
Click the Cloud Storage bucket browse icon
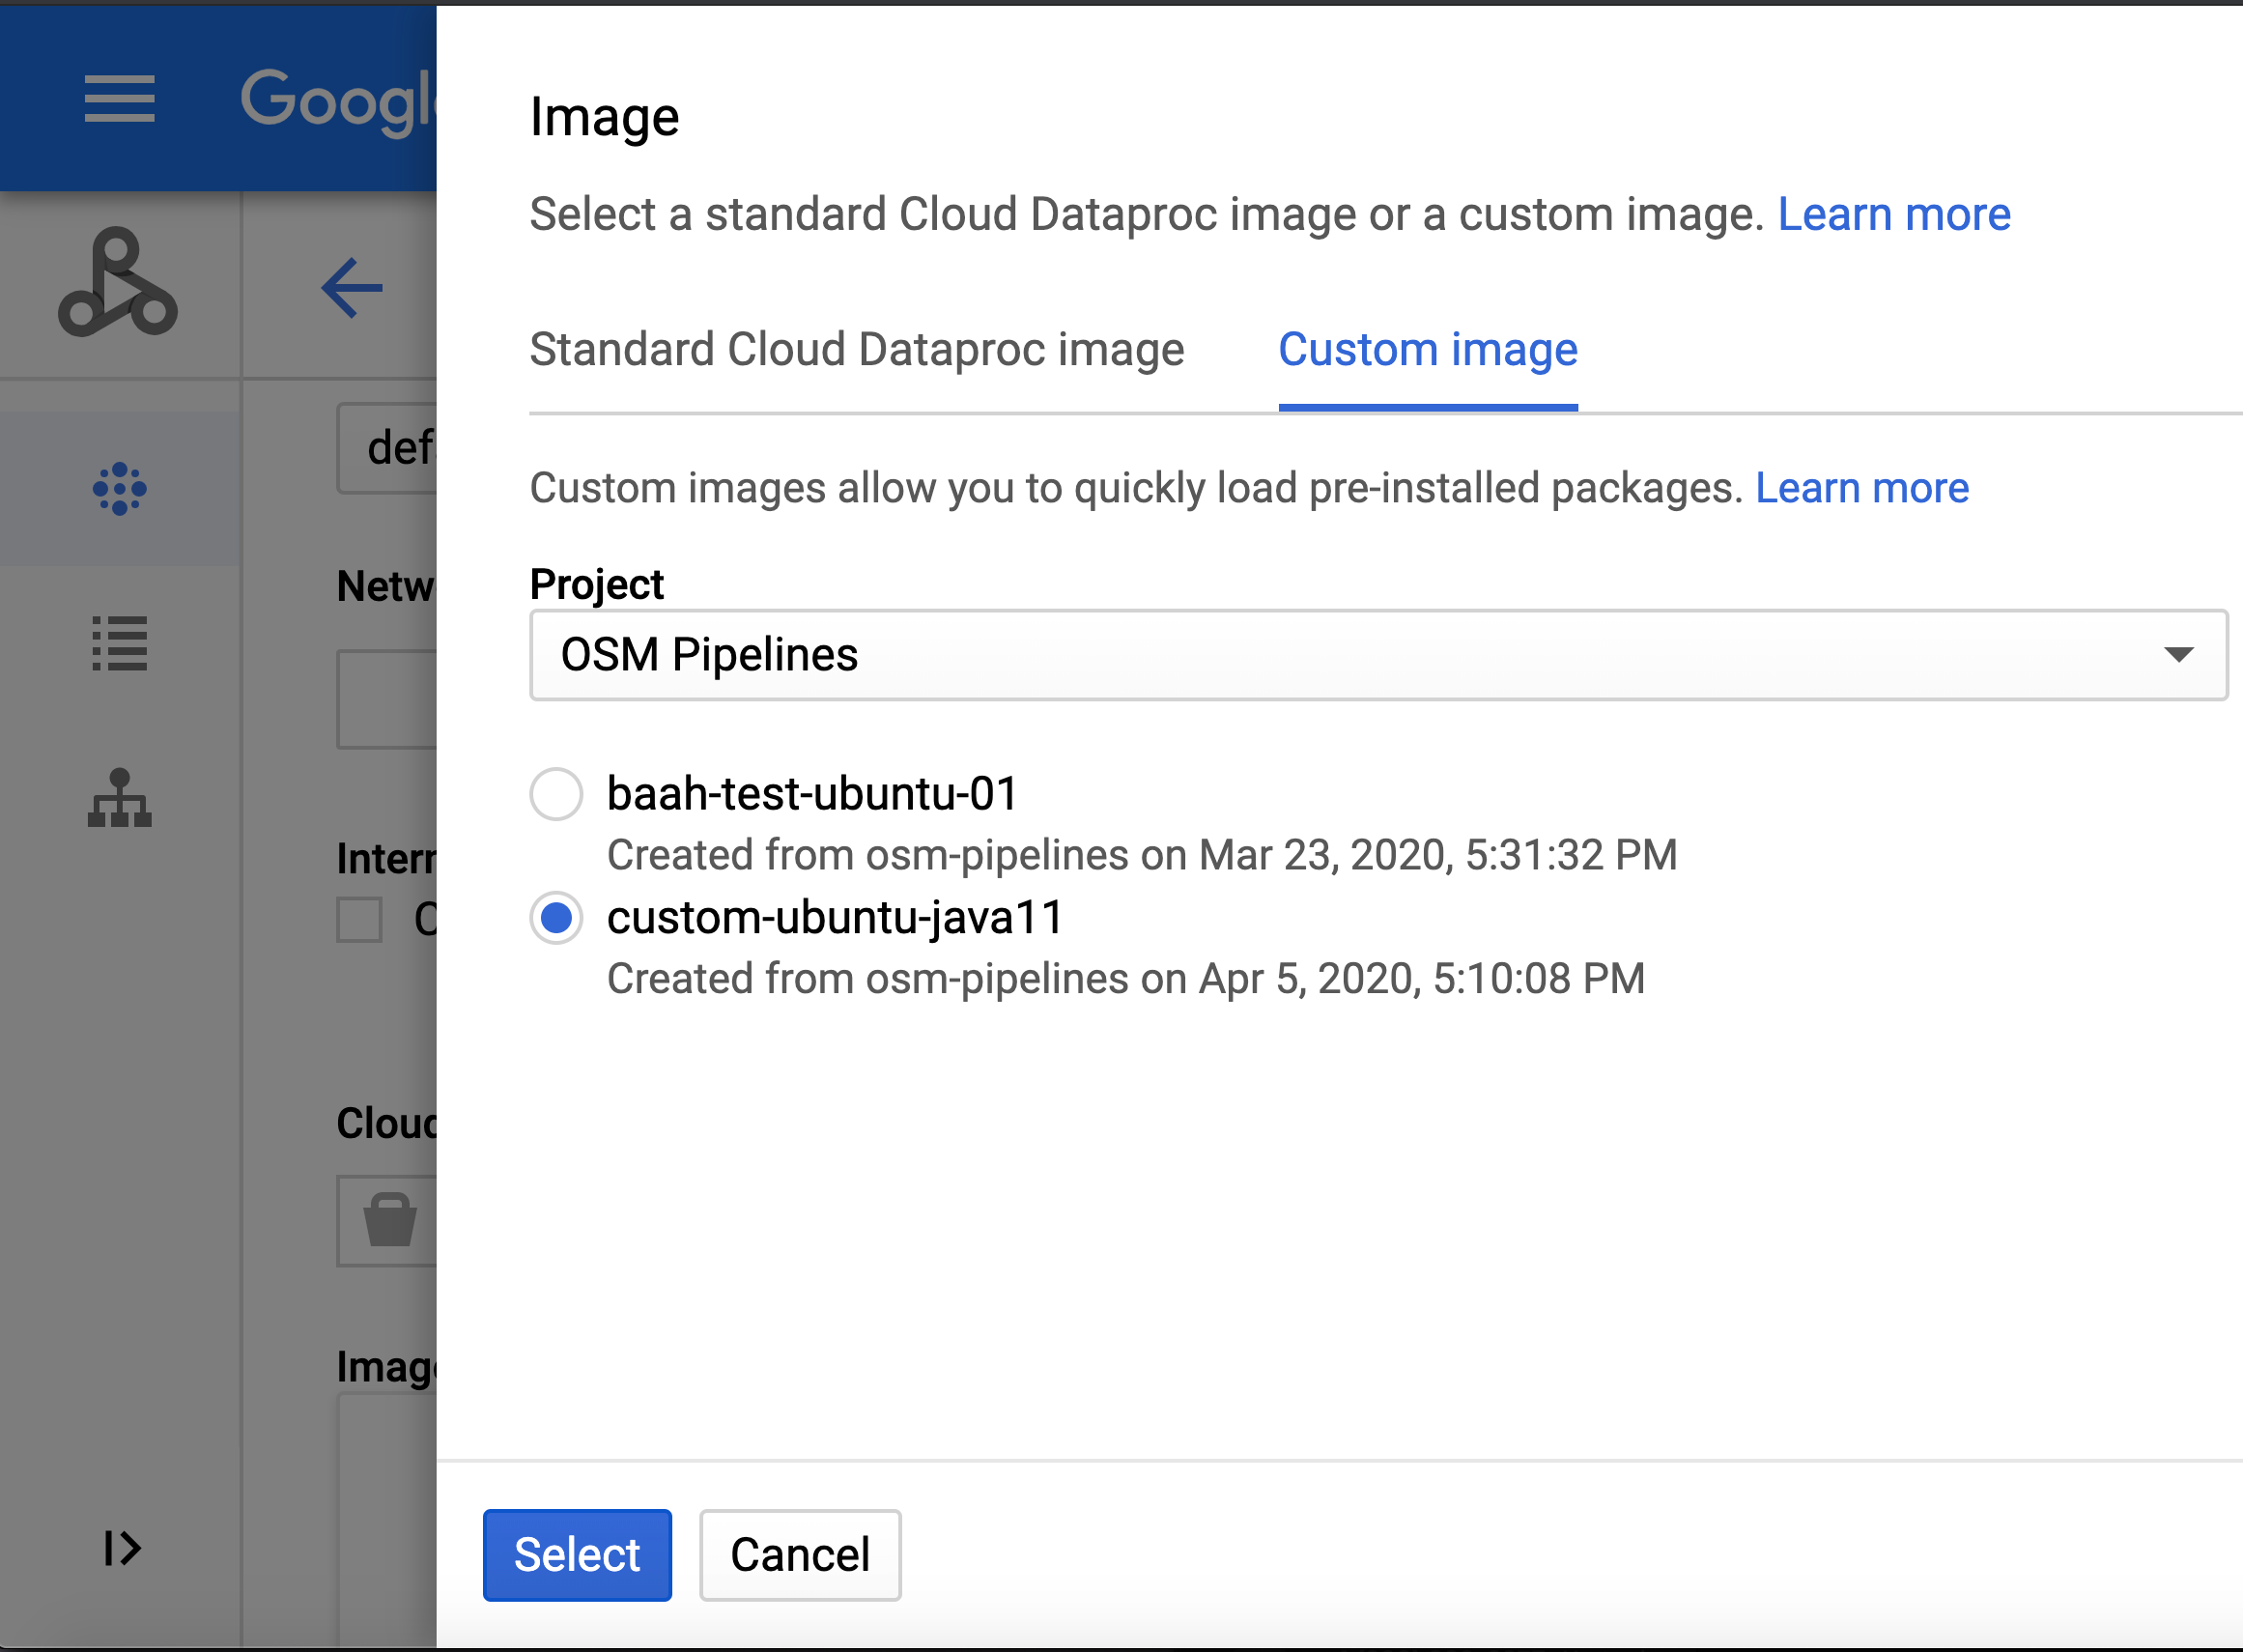point(390,1222)
